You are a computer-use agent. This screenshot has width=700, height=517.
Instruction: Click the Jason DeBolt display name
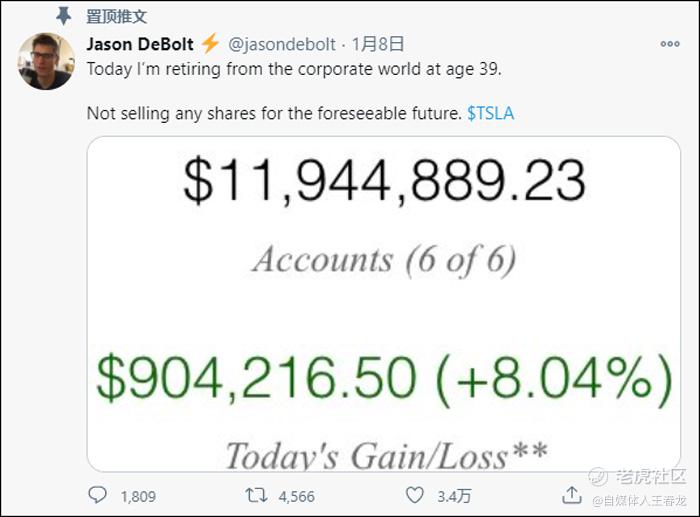click(140, 44)
